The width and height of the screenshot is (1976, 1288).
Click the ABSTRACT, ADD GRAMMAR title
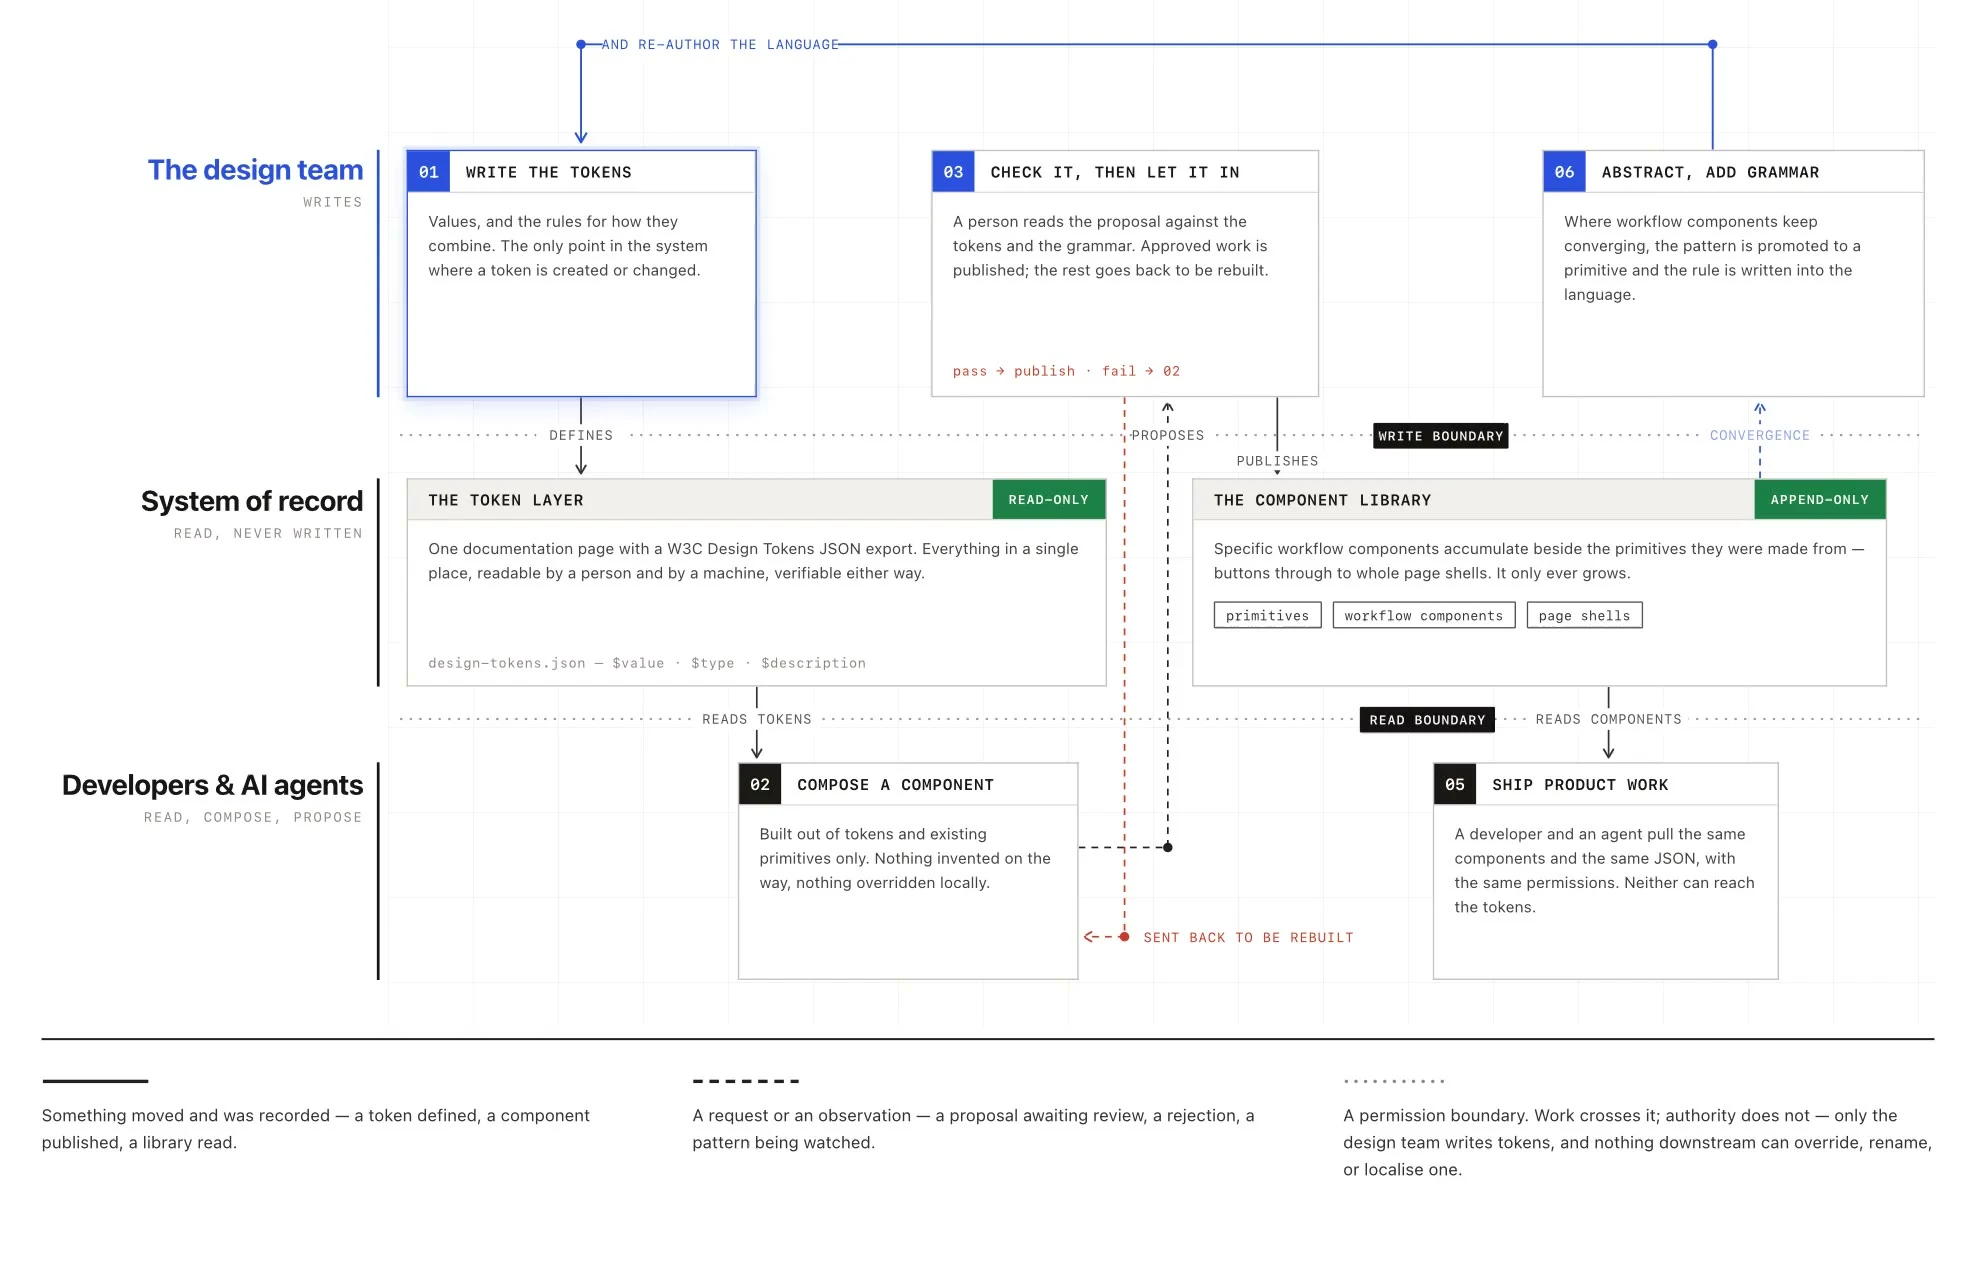[x=1710, y=172]
